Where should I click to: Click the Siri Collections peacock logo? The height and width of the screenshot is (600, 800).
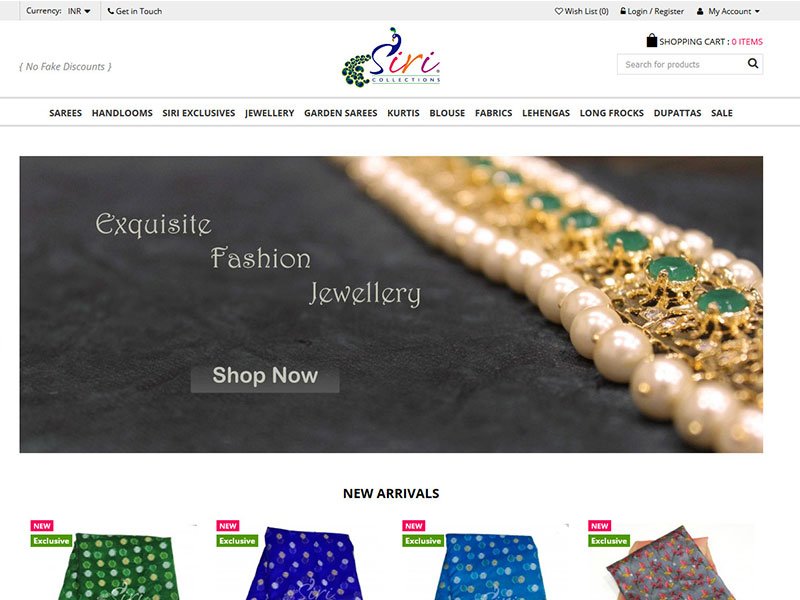click(391, 57)
